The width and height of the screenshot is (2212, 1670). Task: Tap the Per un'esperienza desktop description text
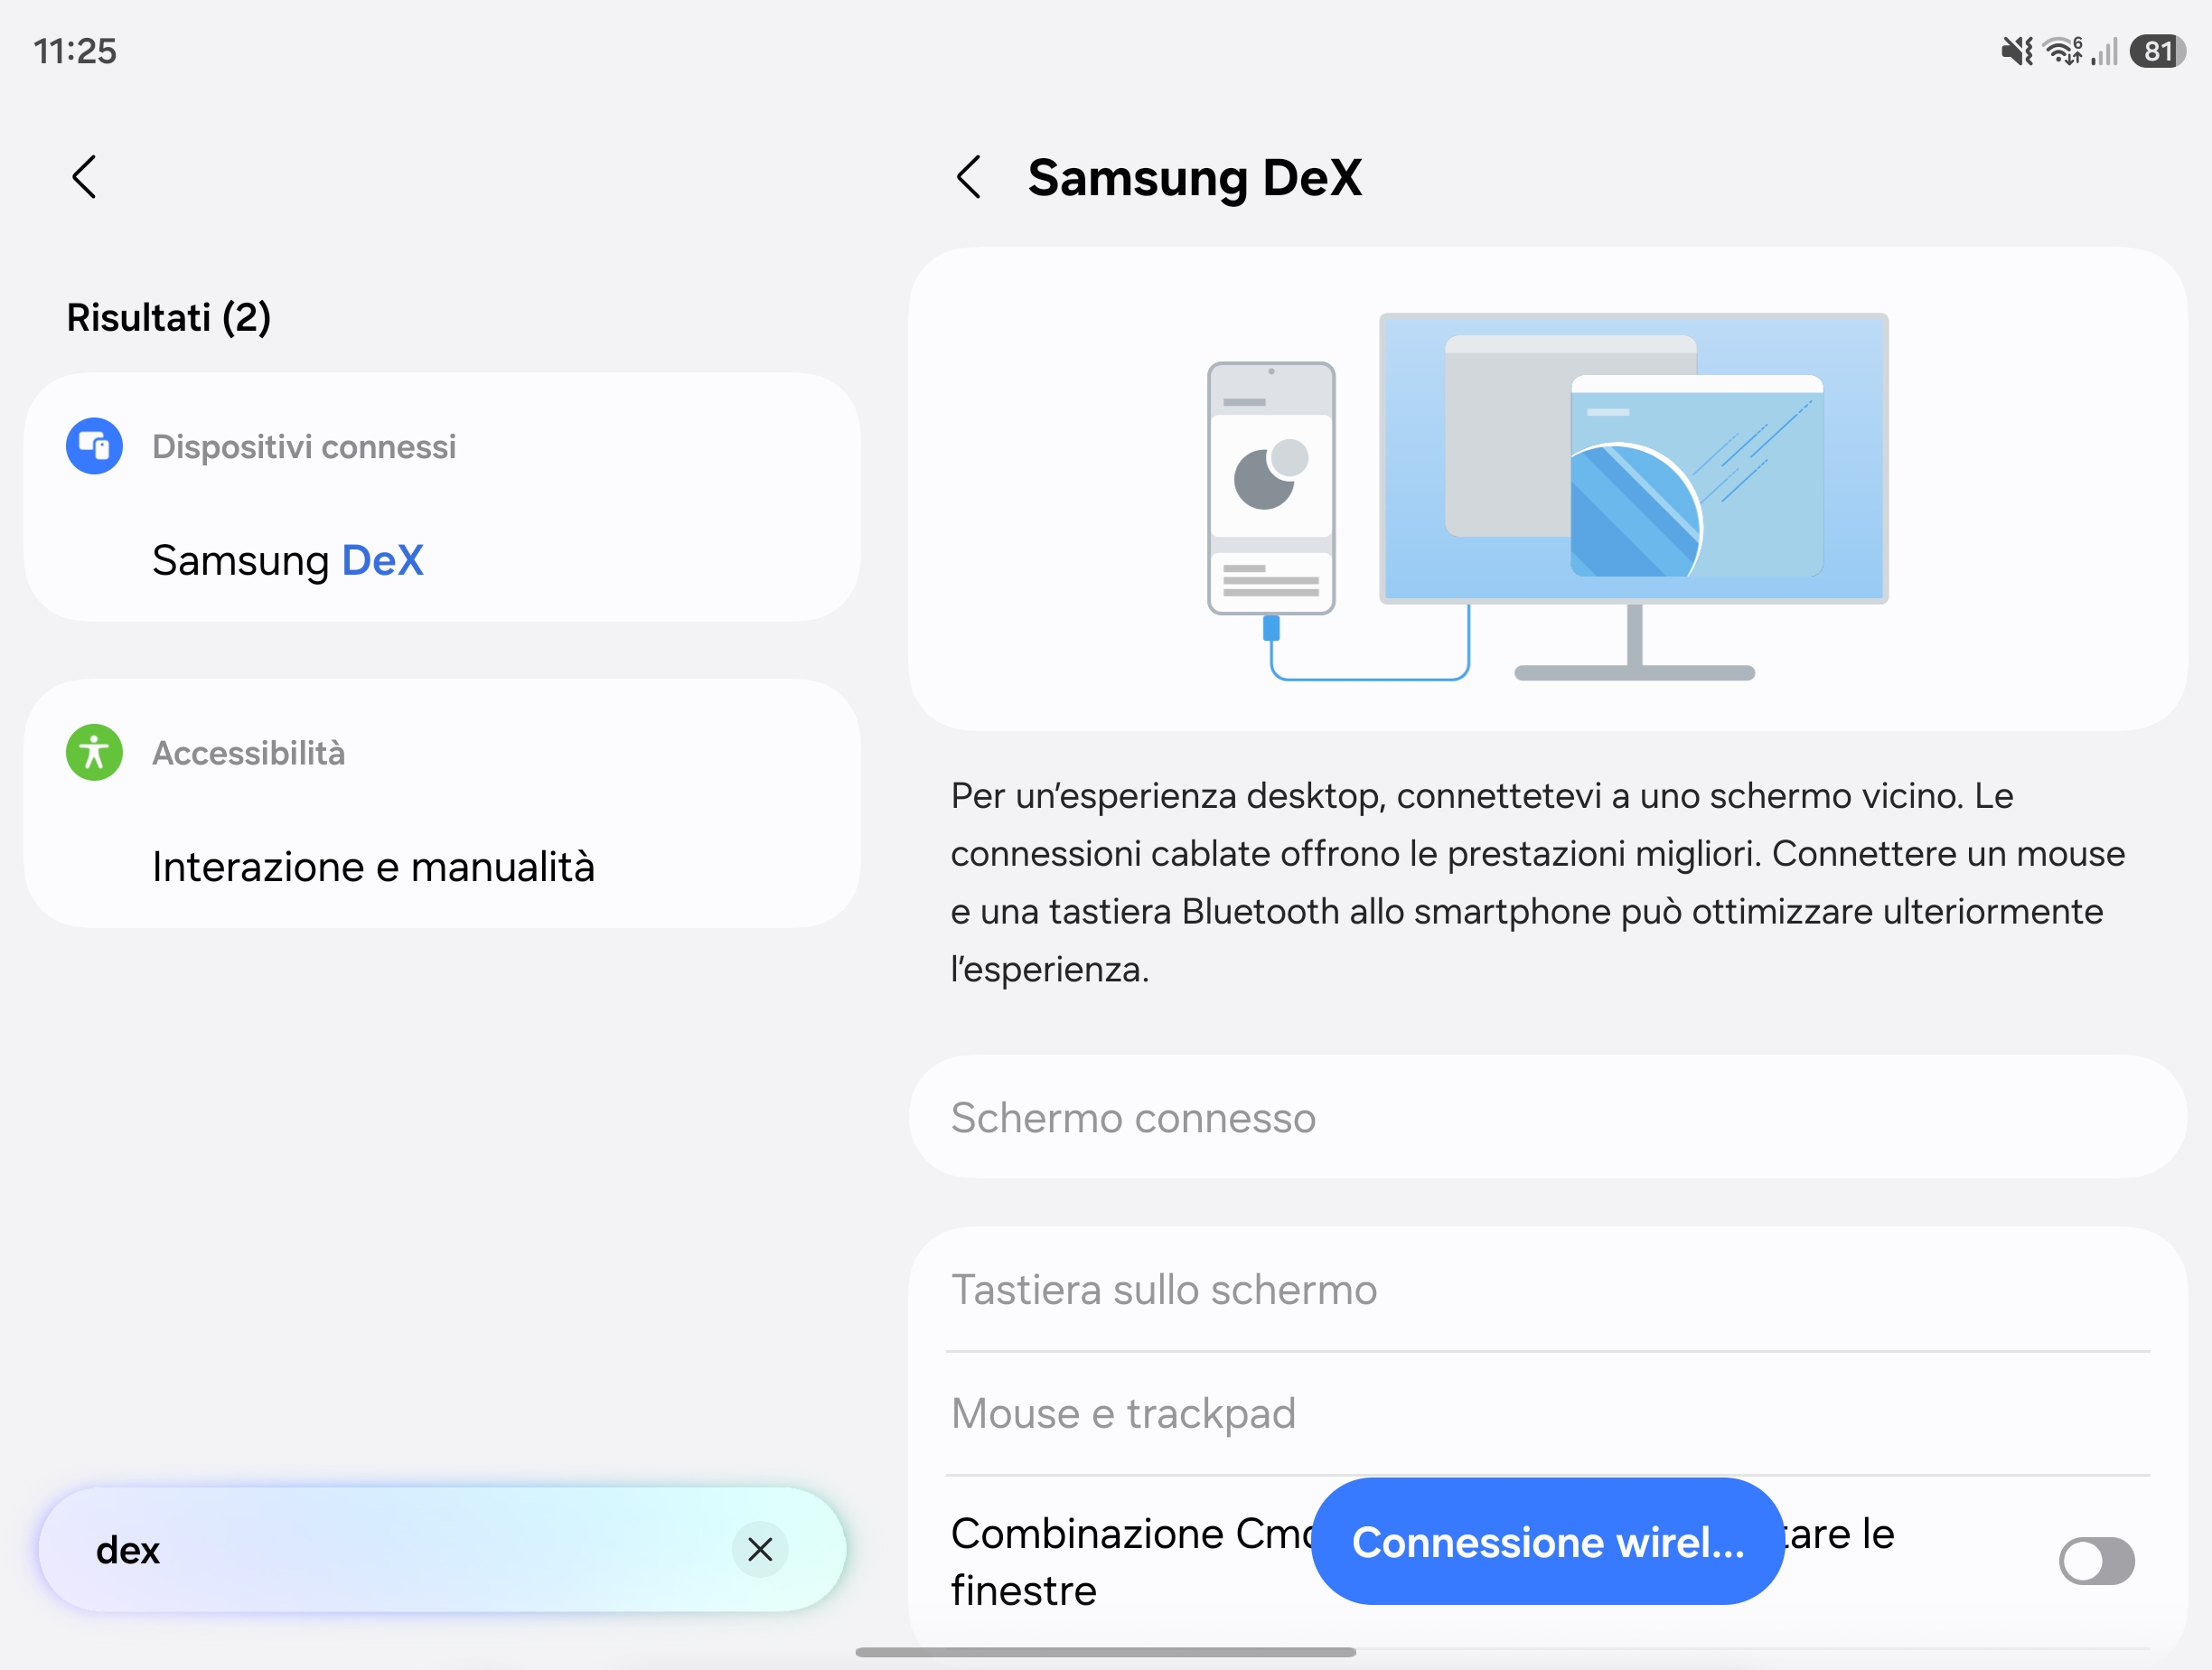coord(1538,883)
